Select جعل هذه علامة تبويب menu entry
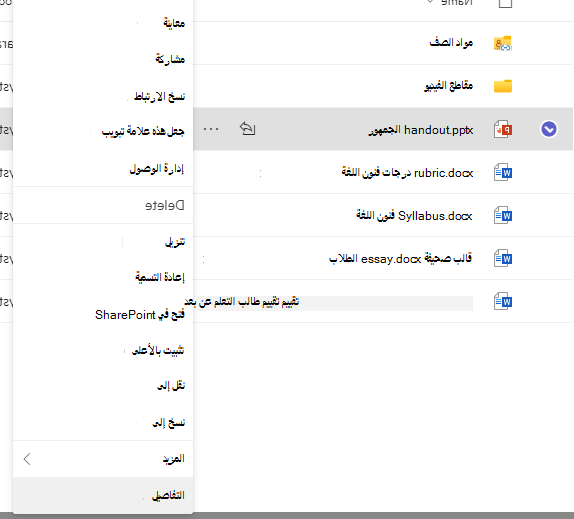The image size is (574, 519). point(103,131)
